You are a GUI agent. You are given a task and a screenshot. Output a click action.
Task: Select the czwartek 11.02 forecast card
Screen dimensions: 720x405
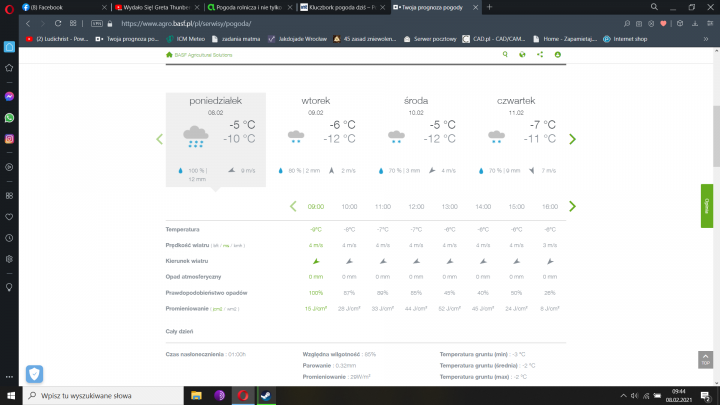pos(516,140)
